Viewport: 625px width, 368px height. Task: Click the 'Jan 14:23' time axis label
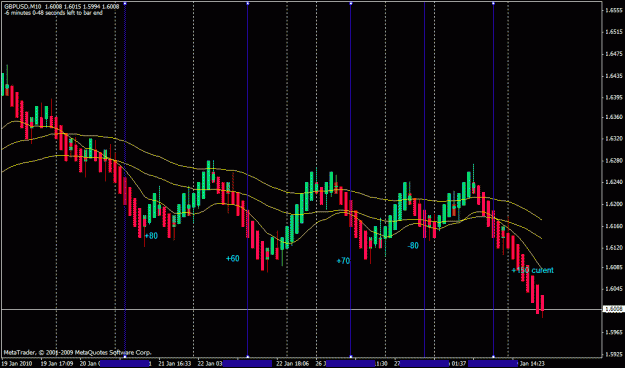coord(532,364)
